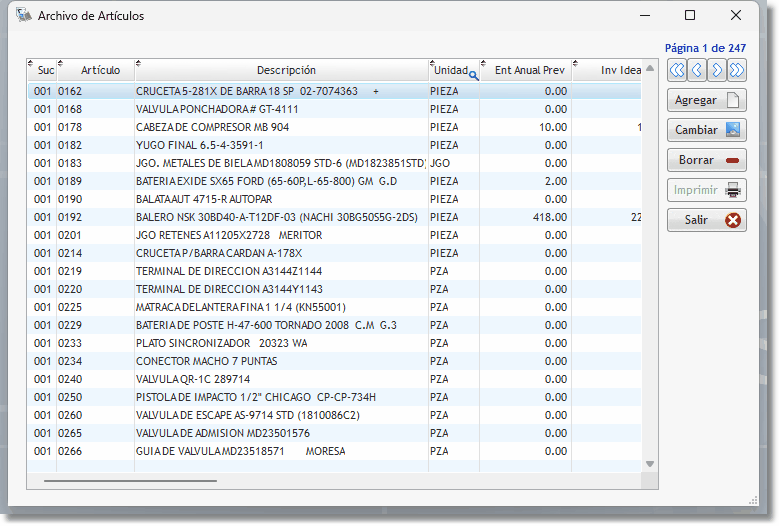Select row CABEZA DE COMPRESOR MB 904

point(334,127)
